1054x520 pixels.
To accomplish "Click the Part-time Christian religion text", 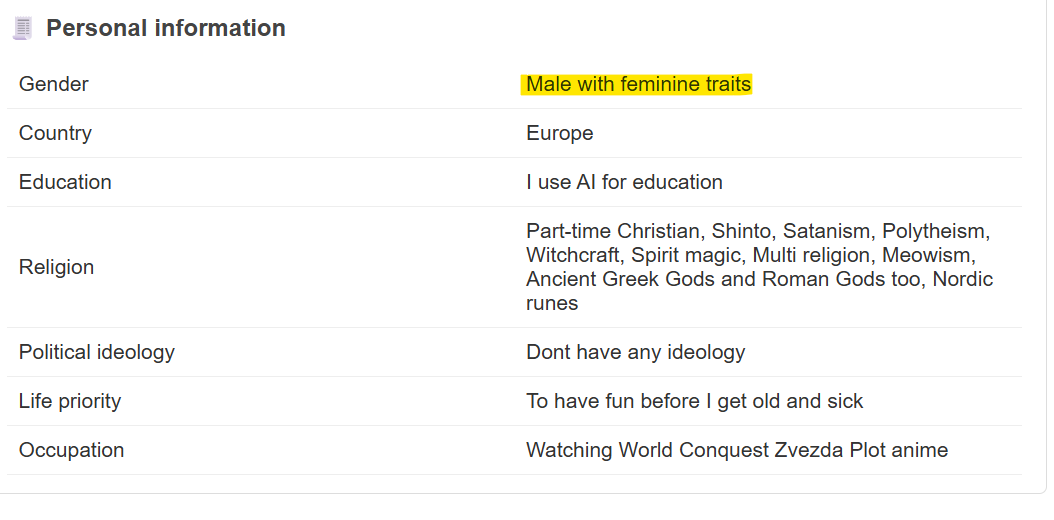I will 614,231.
